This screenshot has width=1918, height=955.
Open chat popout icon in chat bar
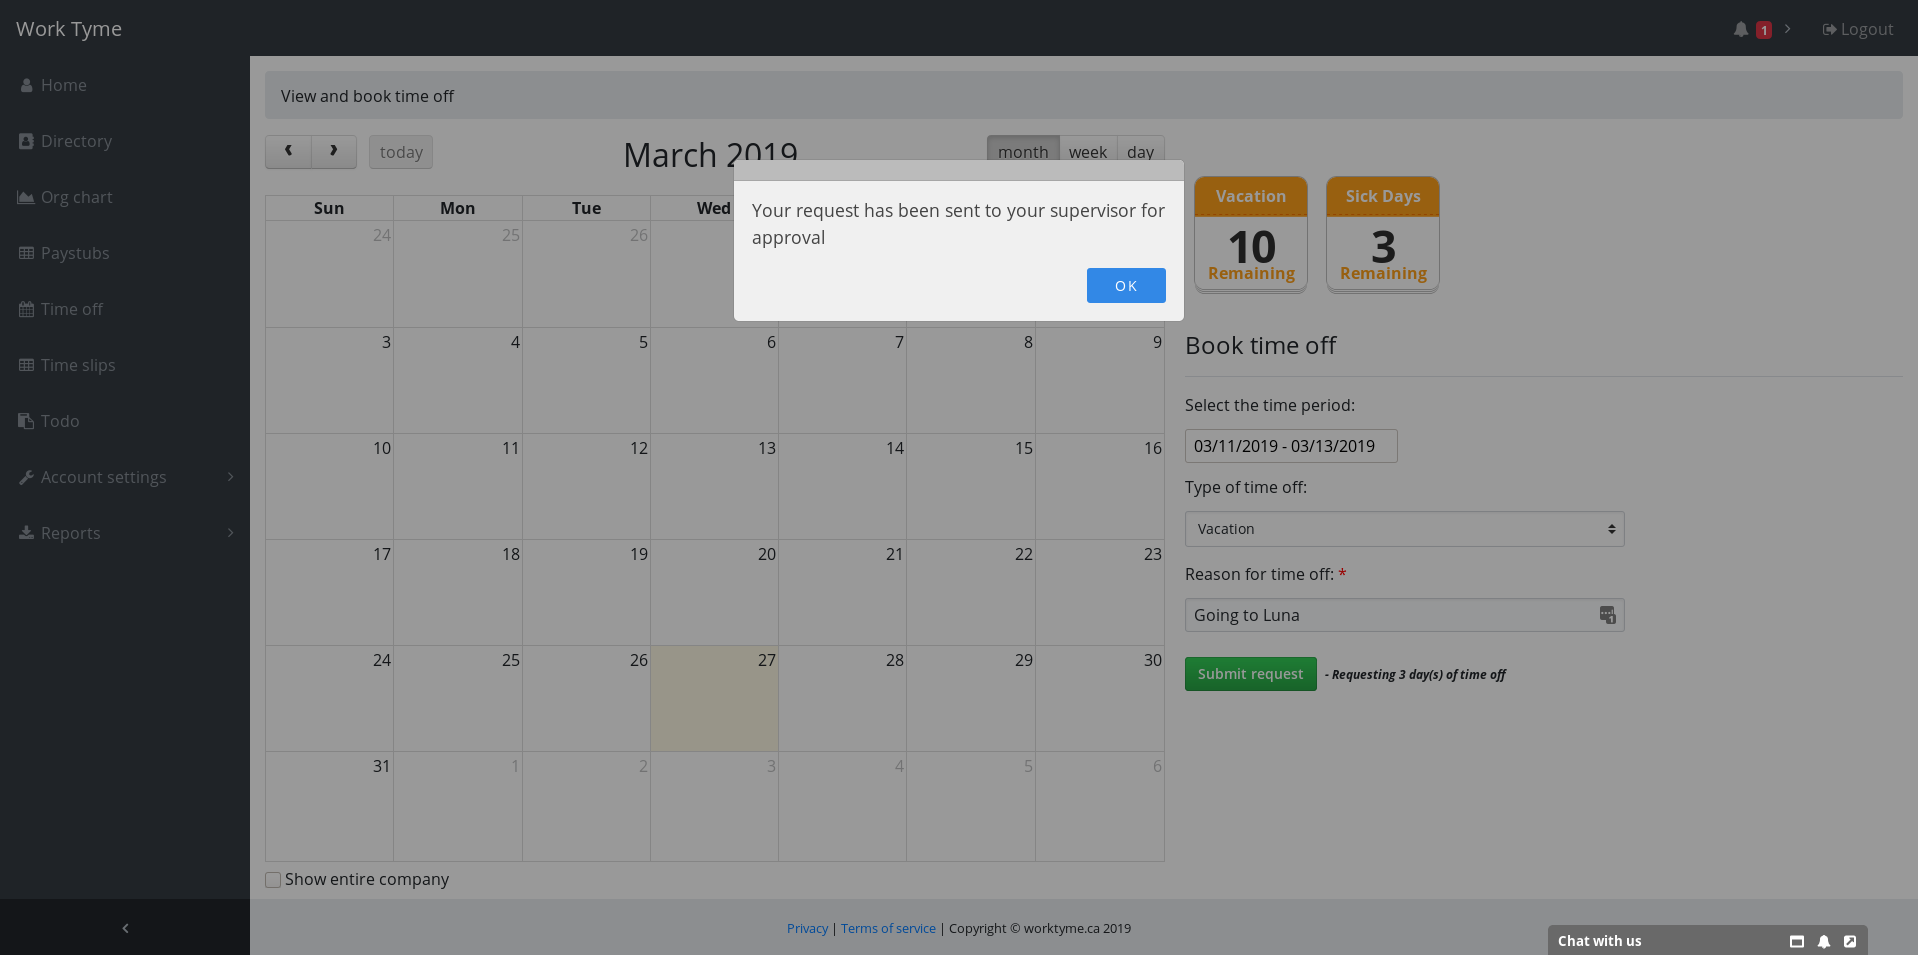1849,941
